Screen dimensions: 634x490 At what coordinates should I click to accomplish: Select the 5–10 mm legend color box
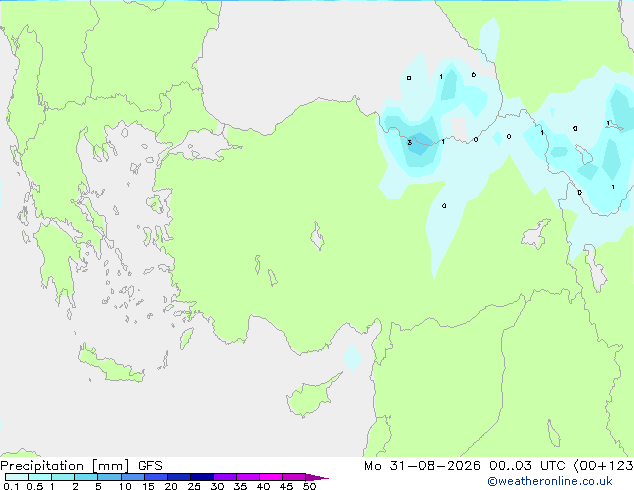pos(109,477)
